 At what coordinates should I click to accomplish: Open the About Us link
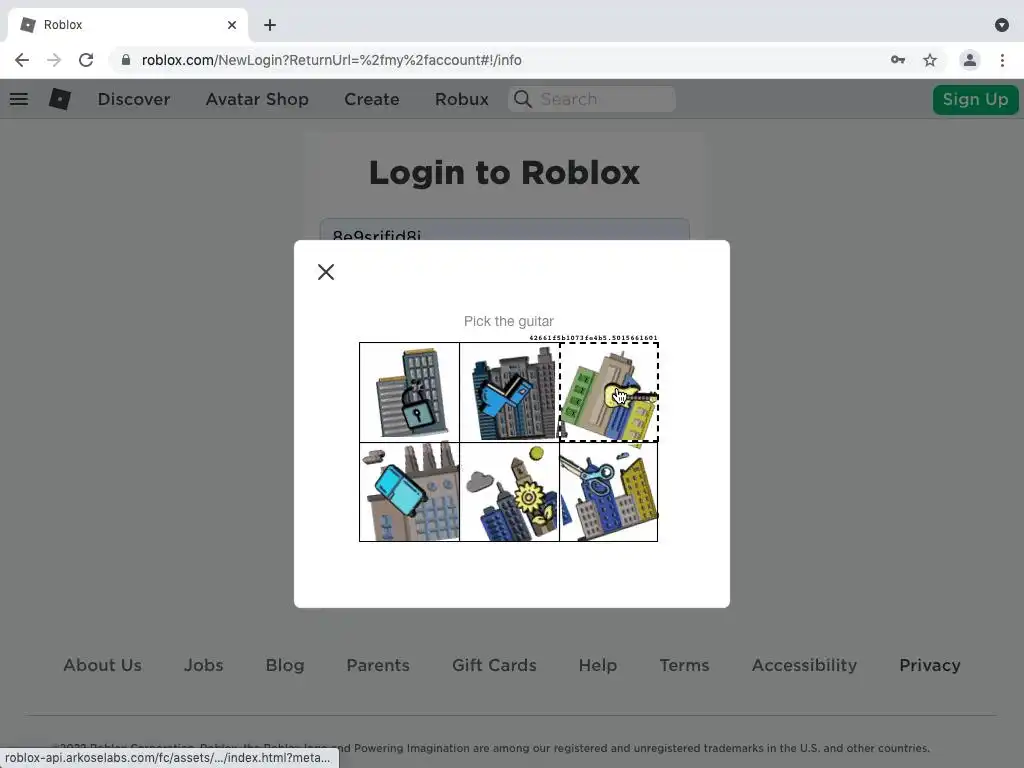(x=103, y=665)
